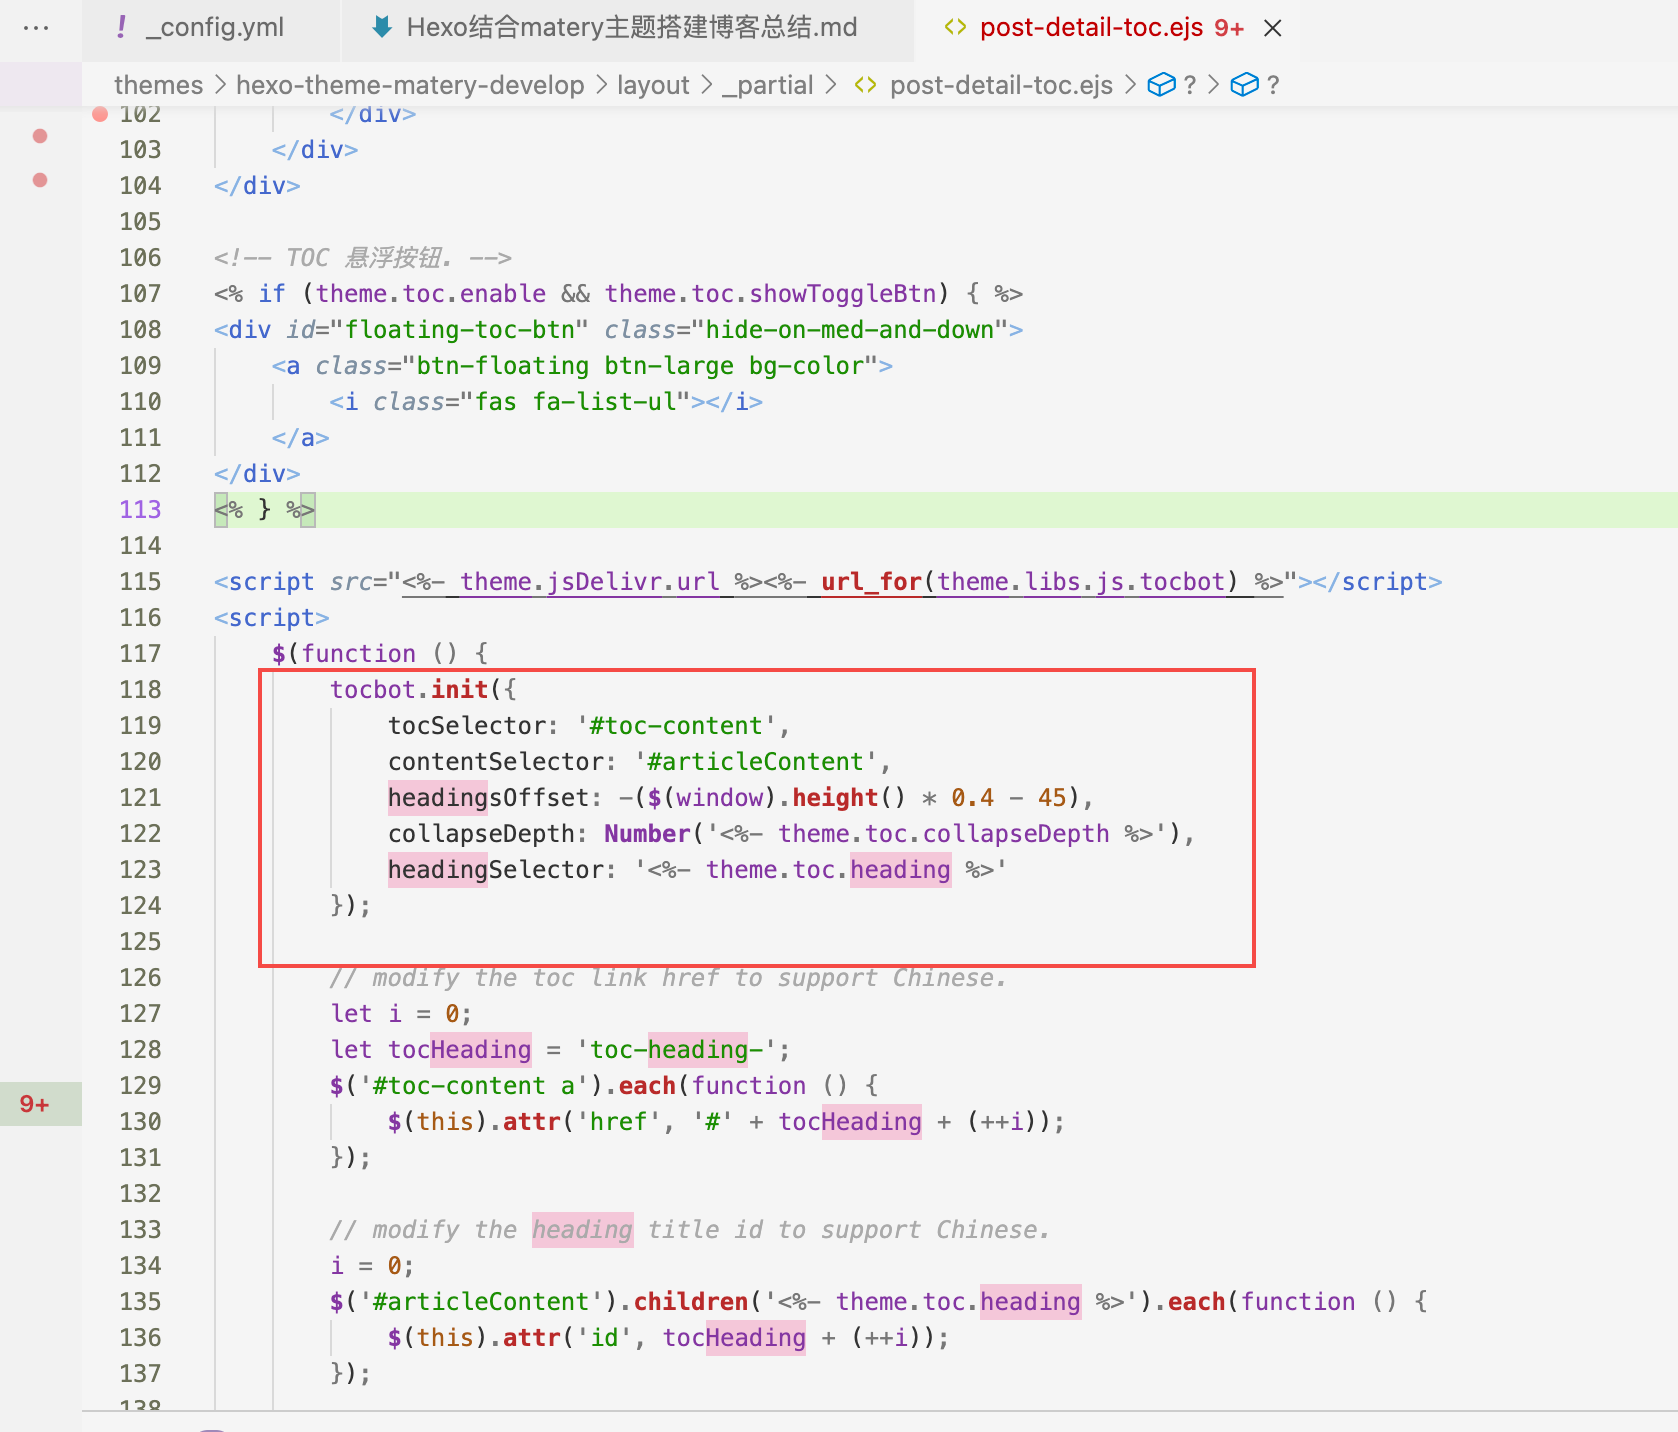Viewport: 1678px width, 1432px height.
Task: Click line number 129 in the gutter
Action: point(140,1085)
